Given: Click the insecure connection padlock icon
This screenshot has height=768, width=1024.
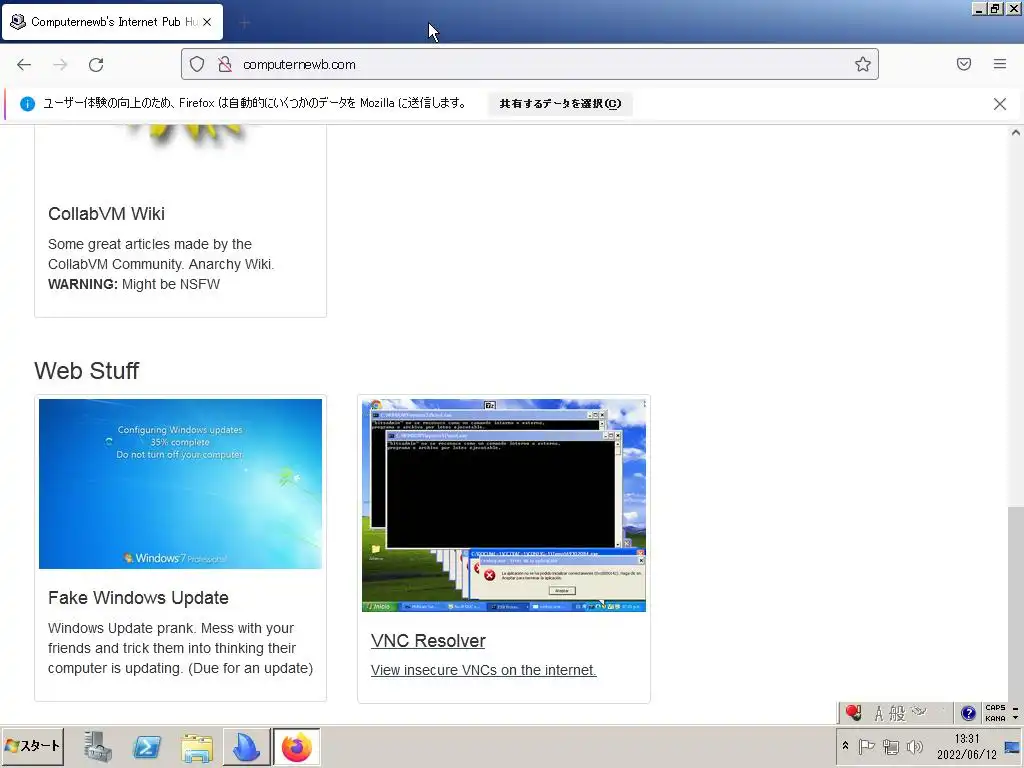Looking at the screenshot, I should pos(225,64).
